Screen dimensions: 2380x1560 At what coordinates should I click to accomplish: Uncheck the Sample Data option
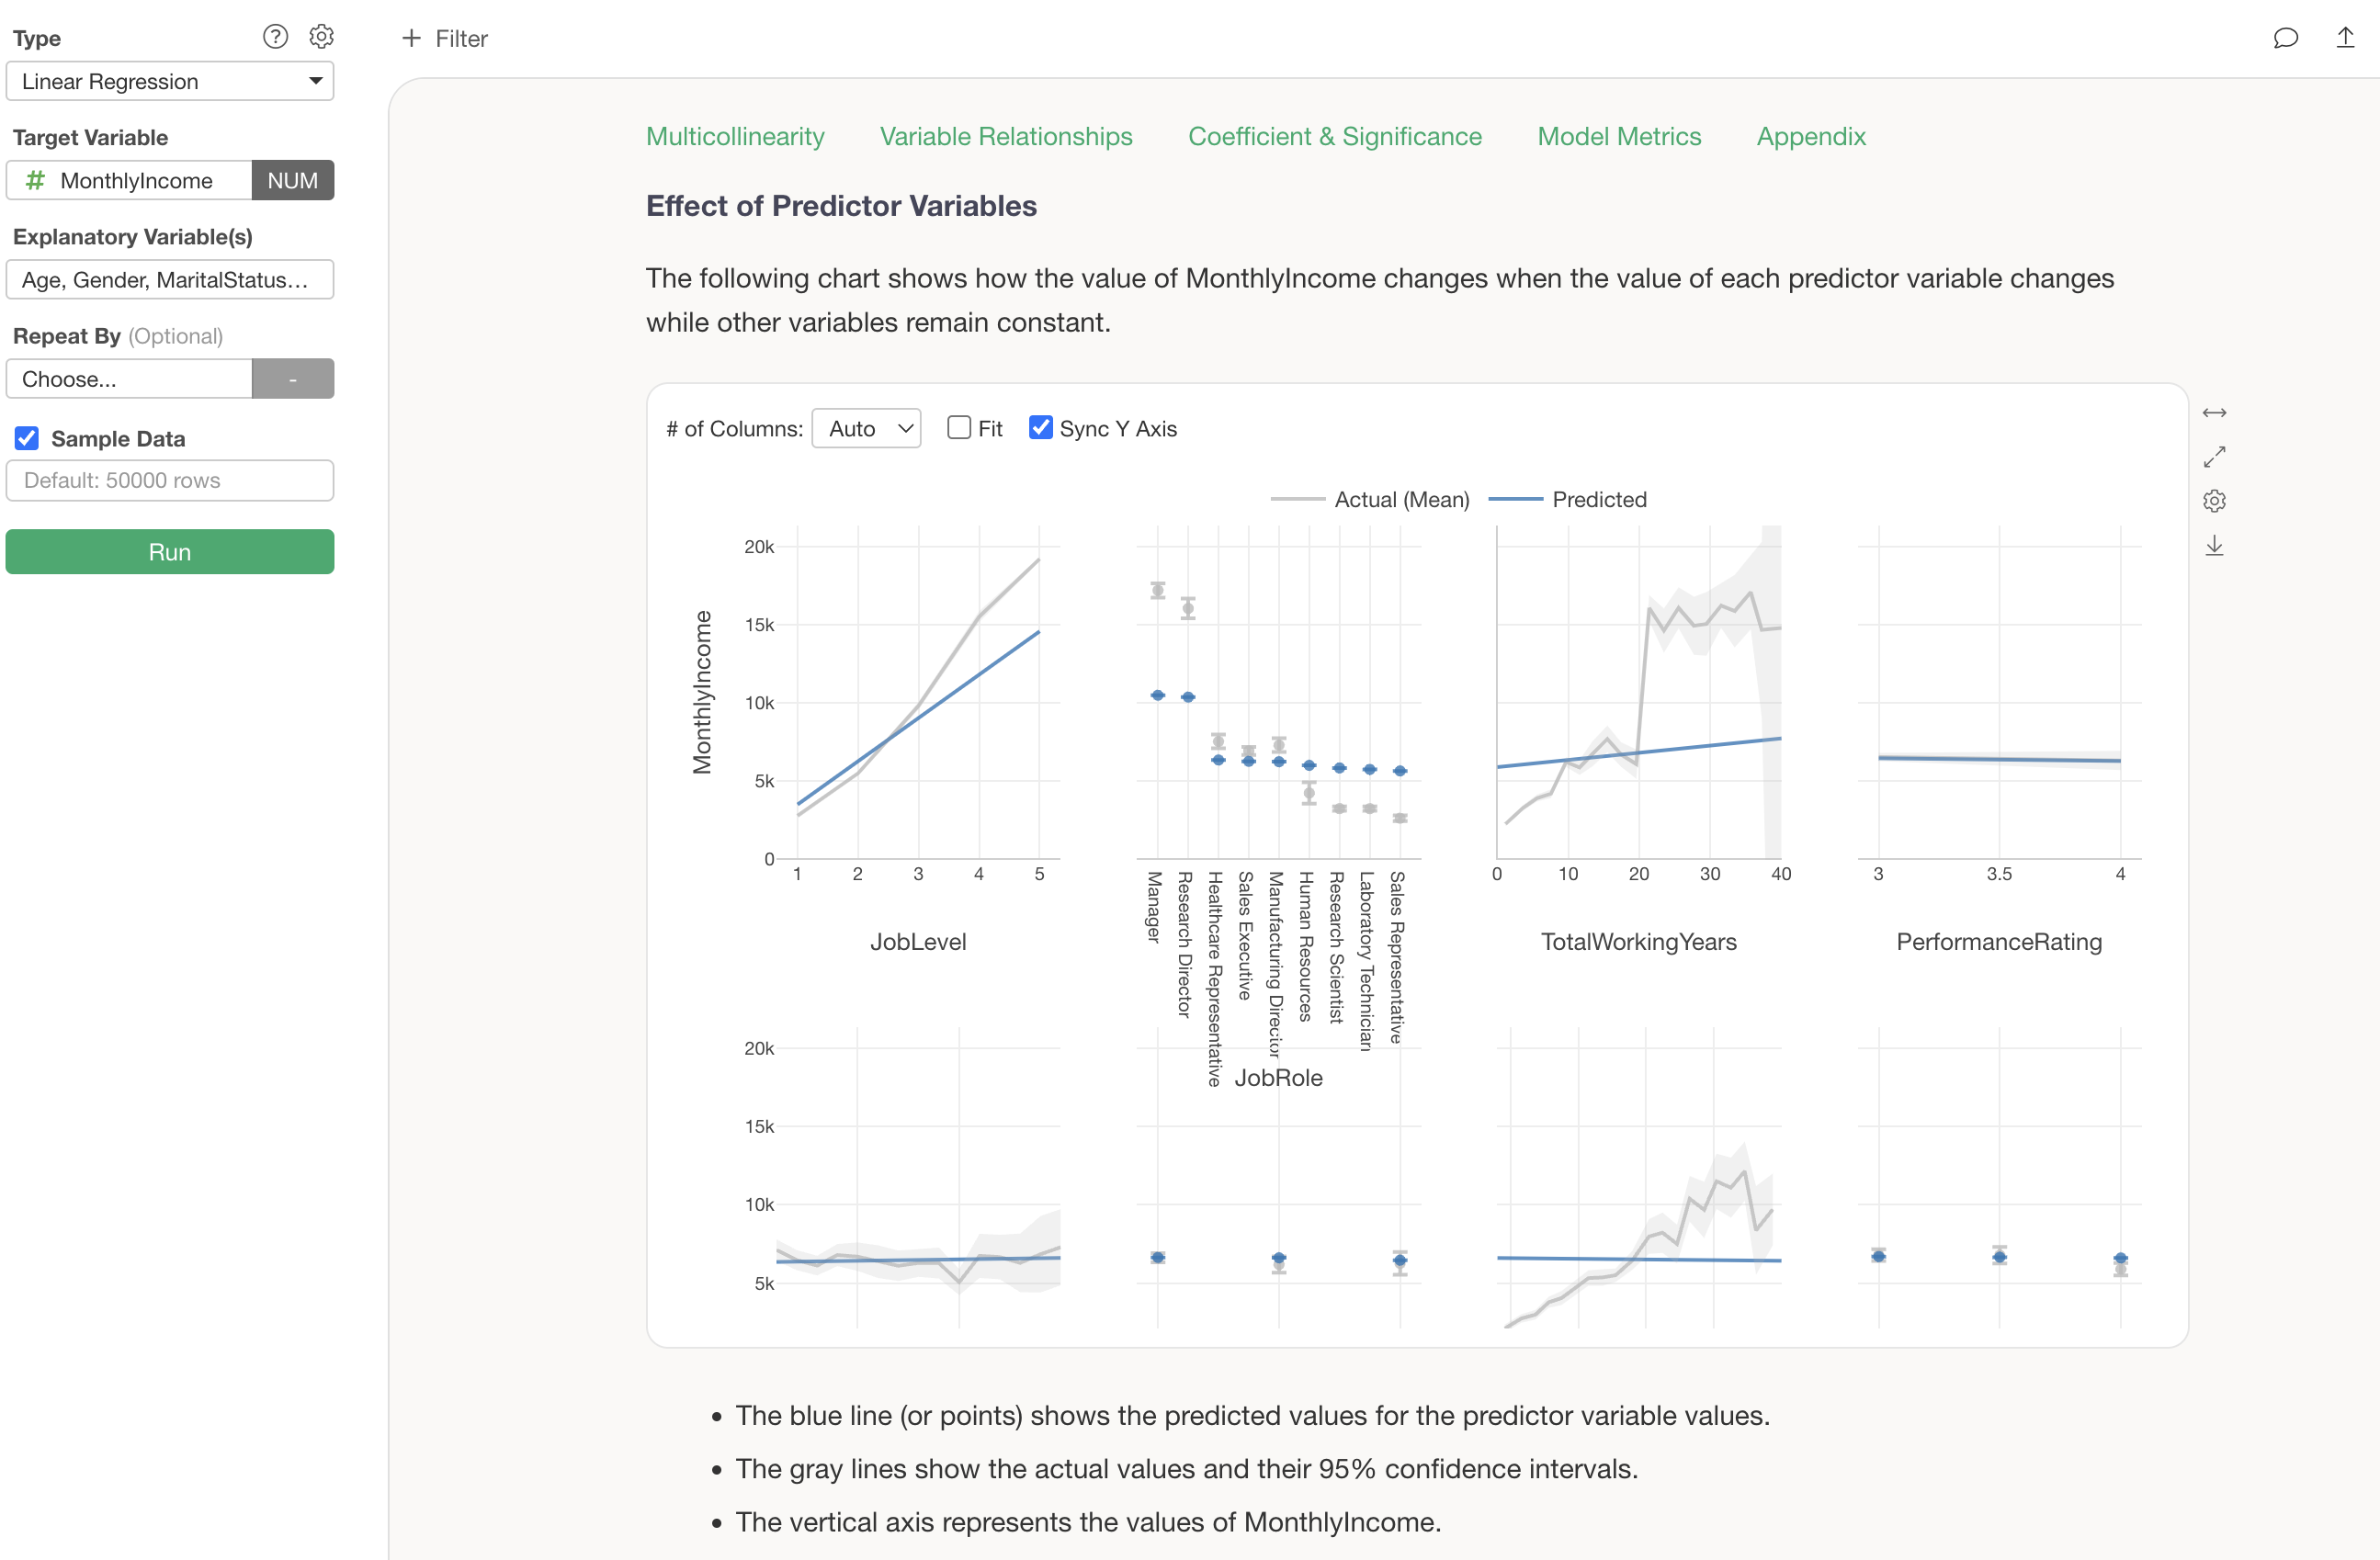(27, 438)
